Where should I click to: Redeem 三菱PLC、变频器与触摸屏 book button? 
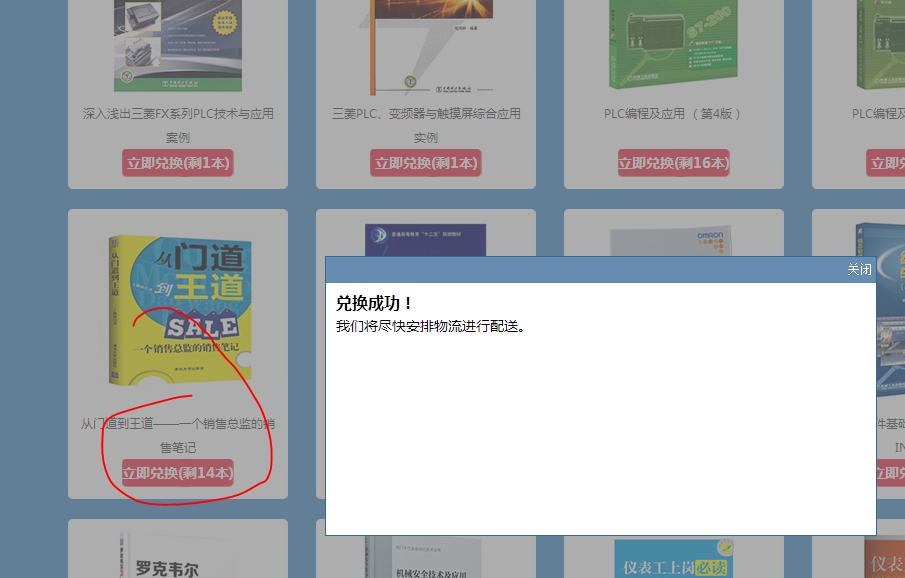[x=426, y=163]
